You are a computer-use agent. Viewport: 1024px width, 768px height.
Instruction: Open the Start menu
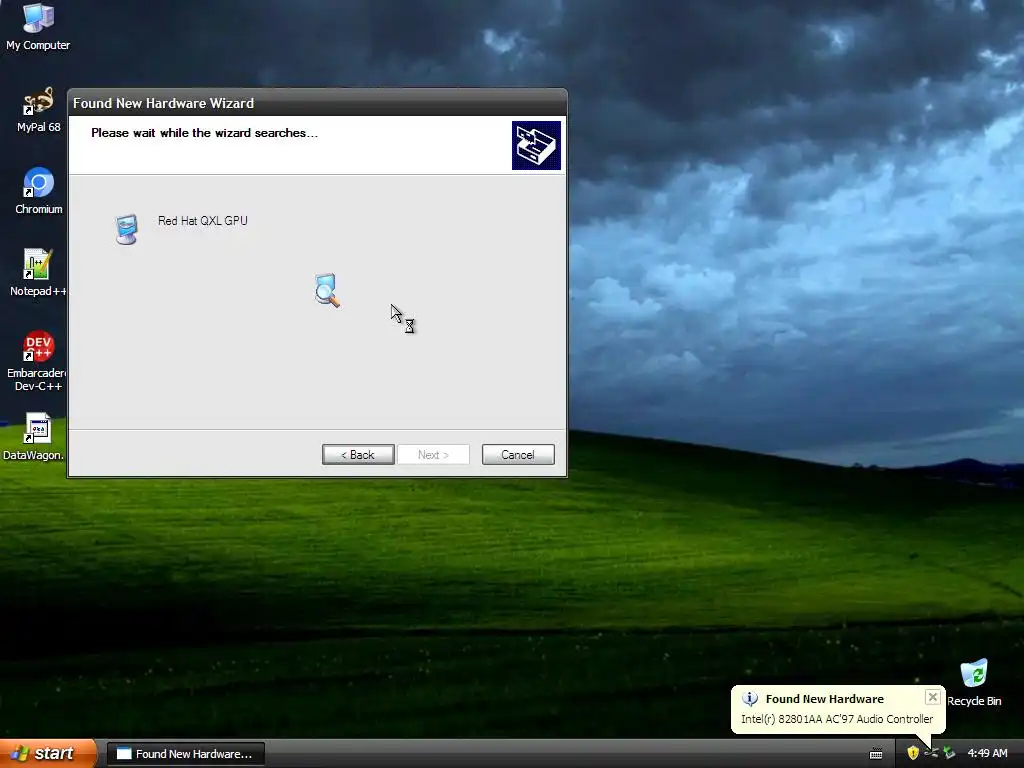48,754
